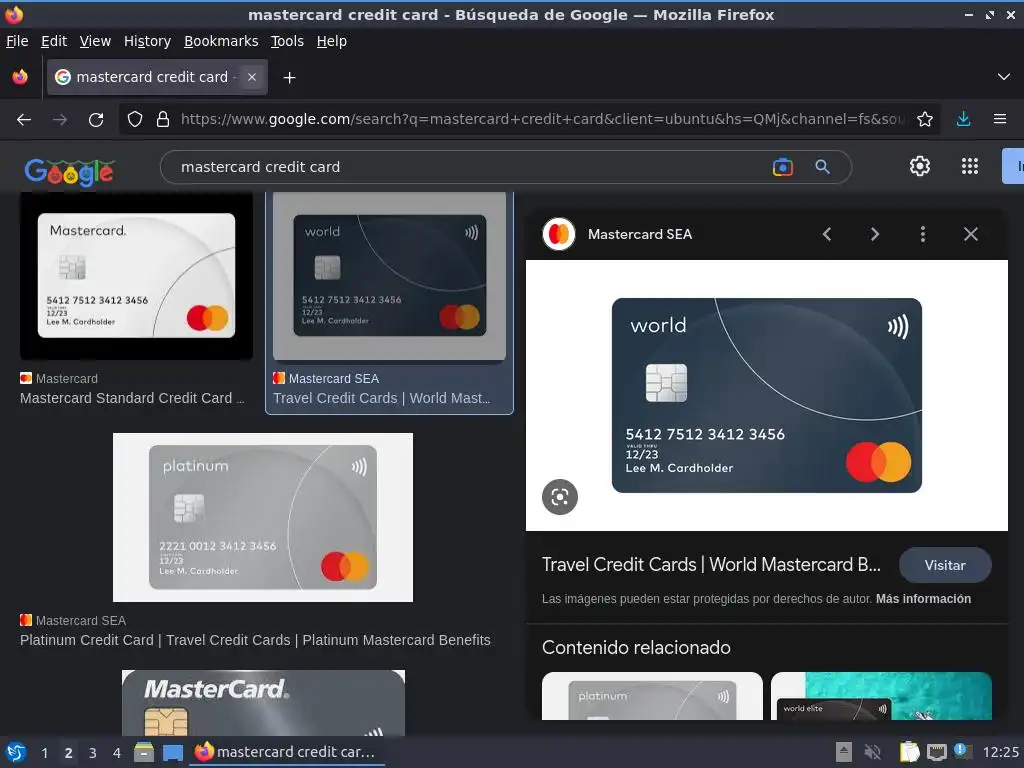Open the Firefox hamburger menu
The height and width of the screenshot is (768, 1024).
click(x=1000, y=120)
